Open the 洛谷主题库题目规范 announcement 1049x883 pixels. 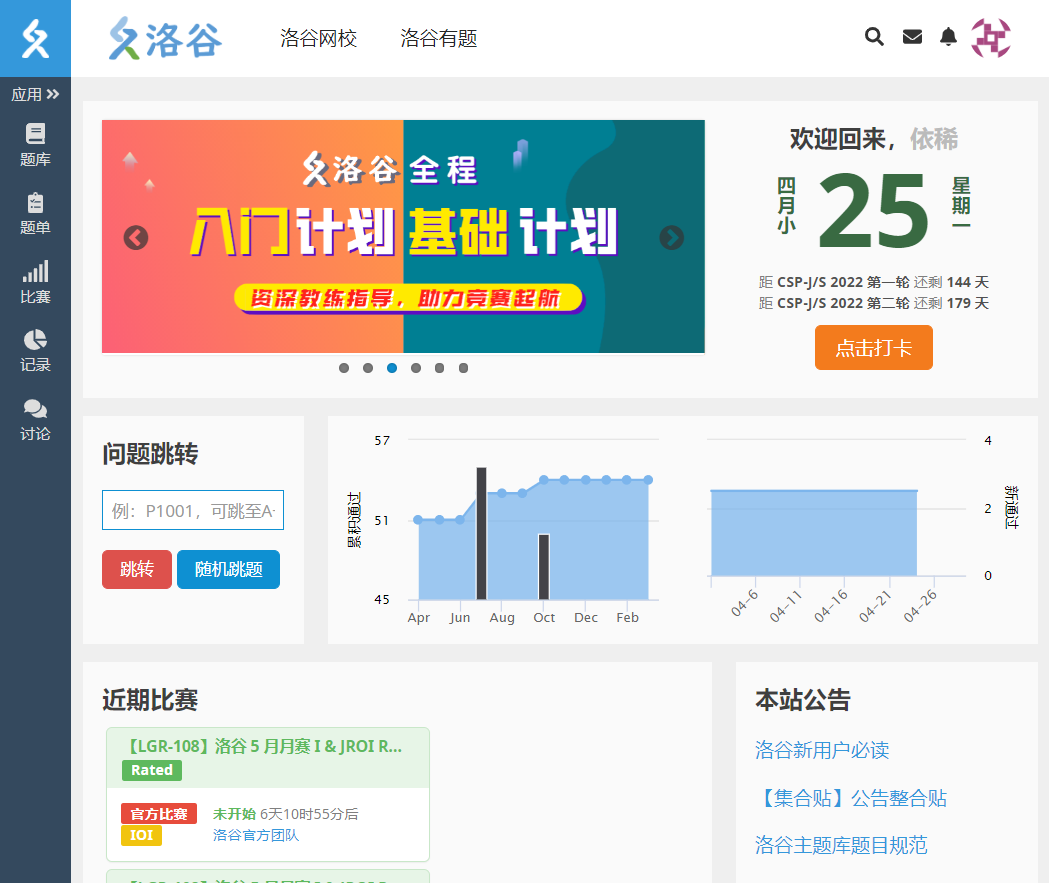coord(841,845)
